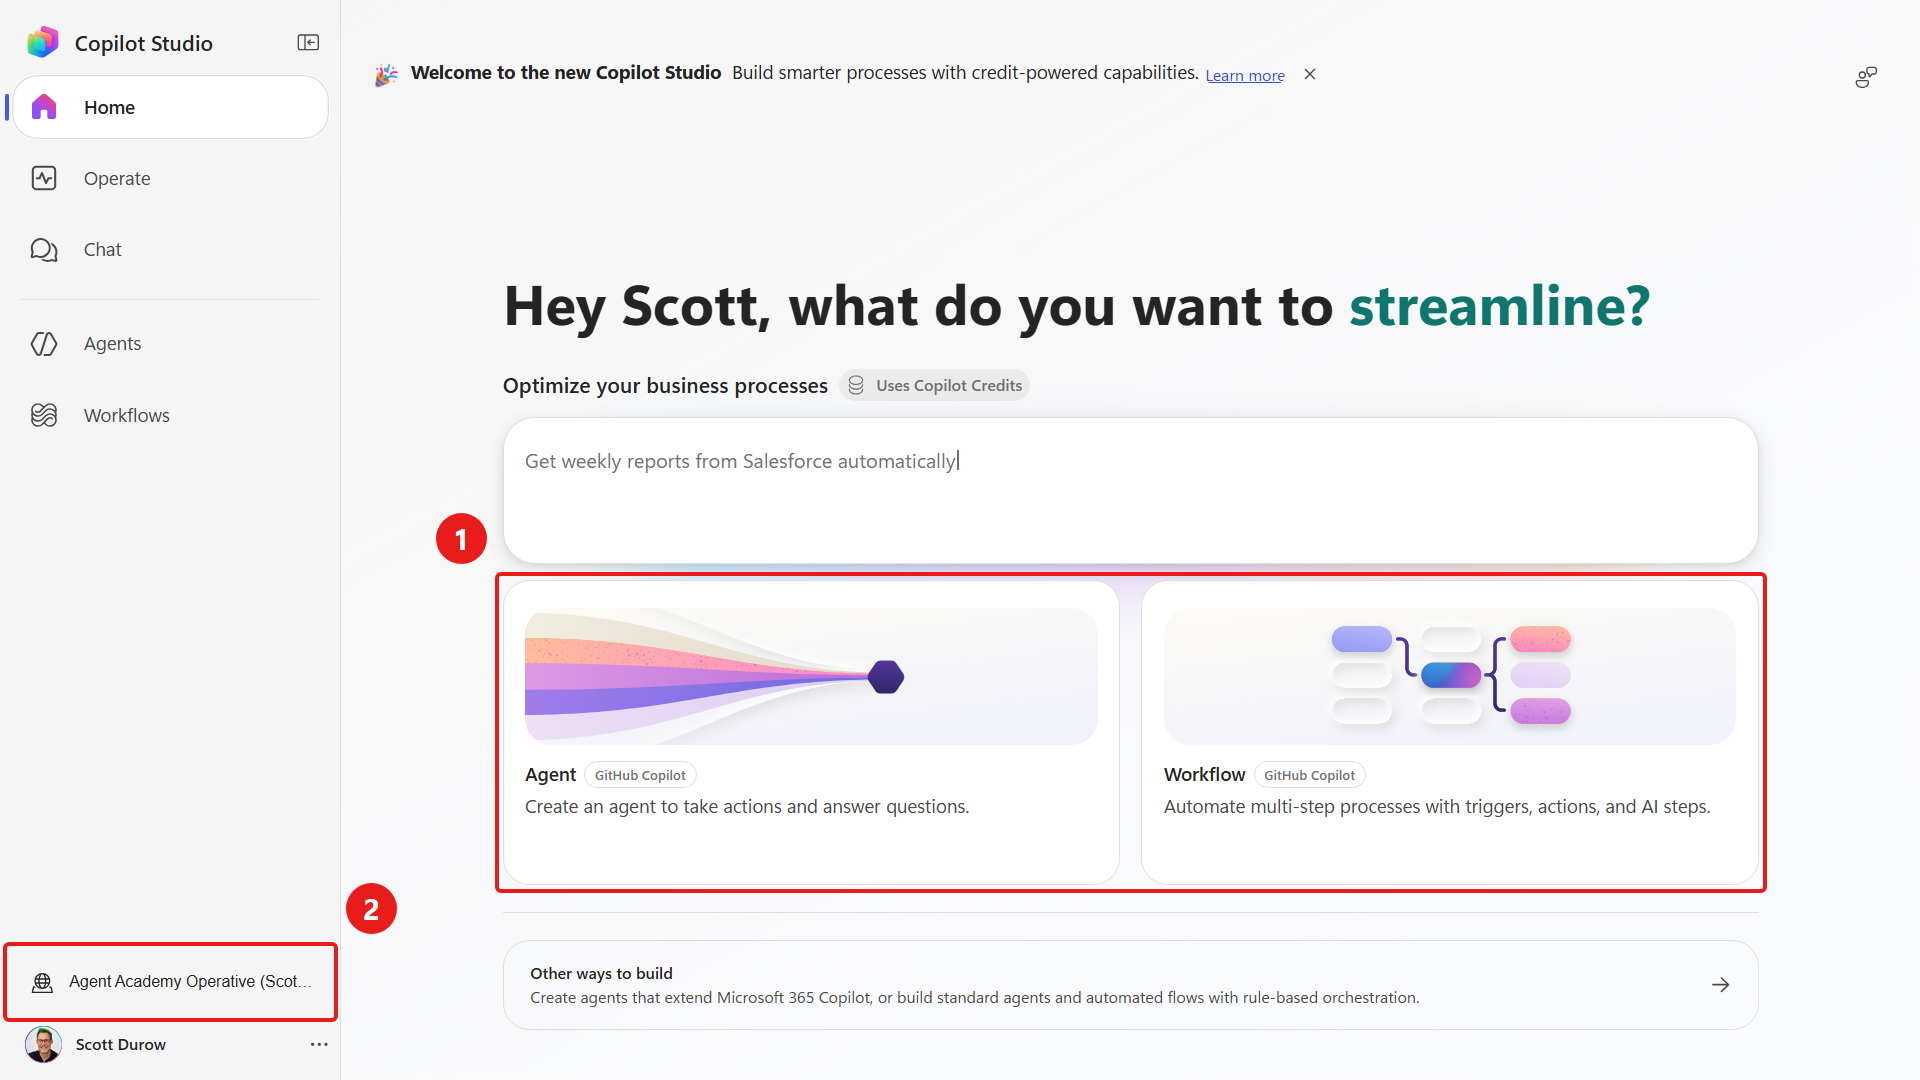This screenshot has height=1080, width=1920.
Task: Click the Copilot Studio logo icon
Action: coord(42,42)
